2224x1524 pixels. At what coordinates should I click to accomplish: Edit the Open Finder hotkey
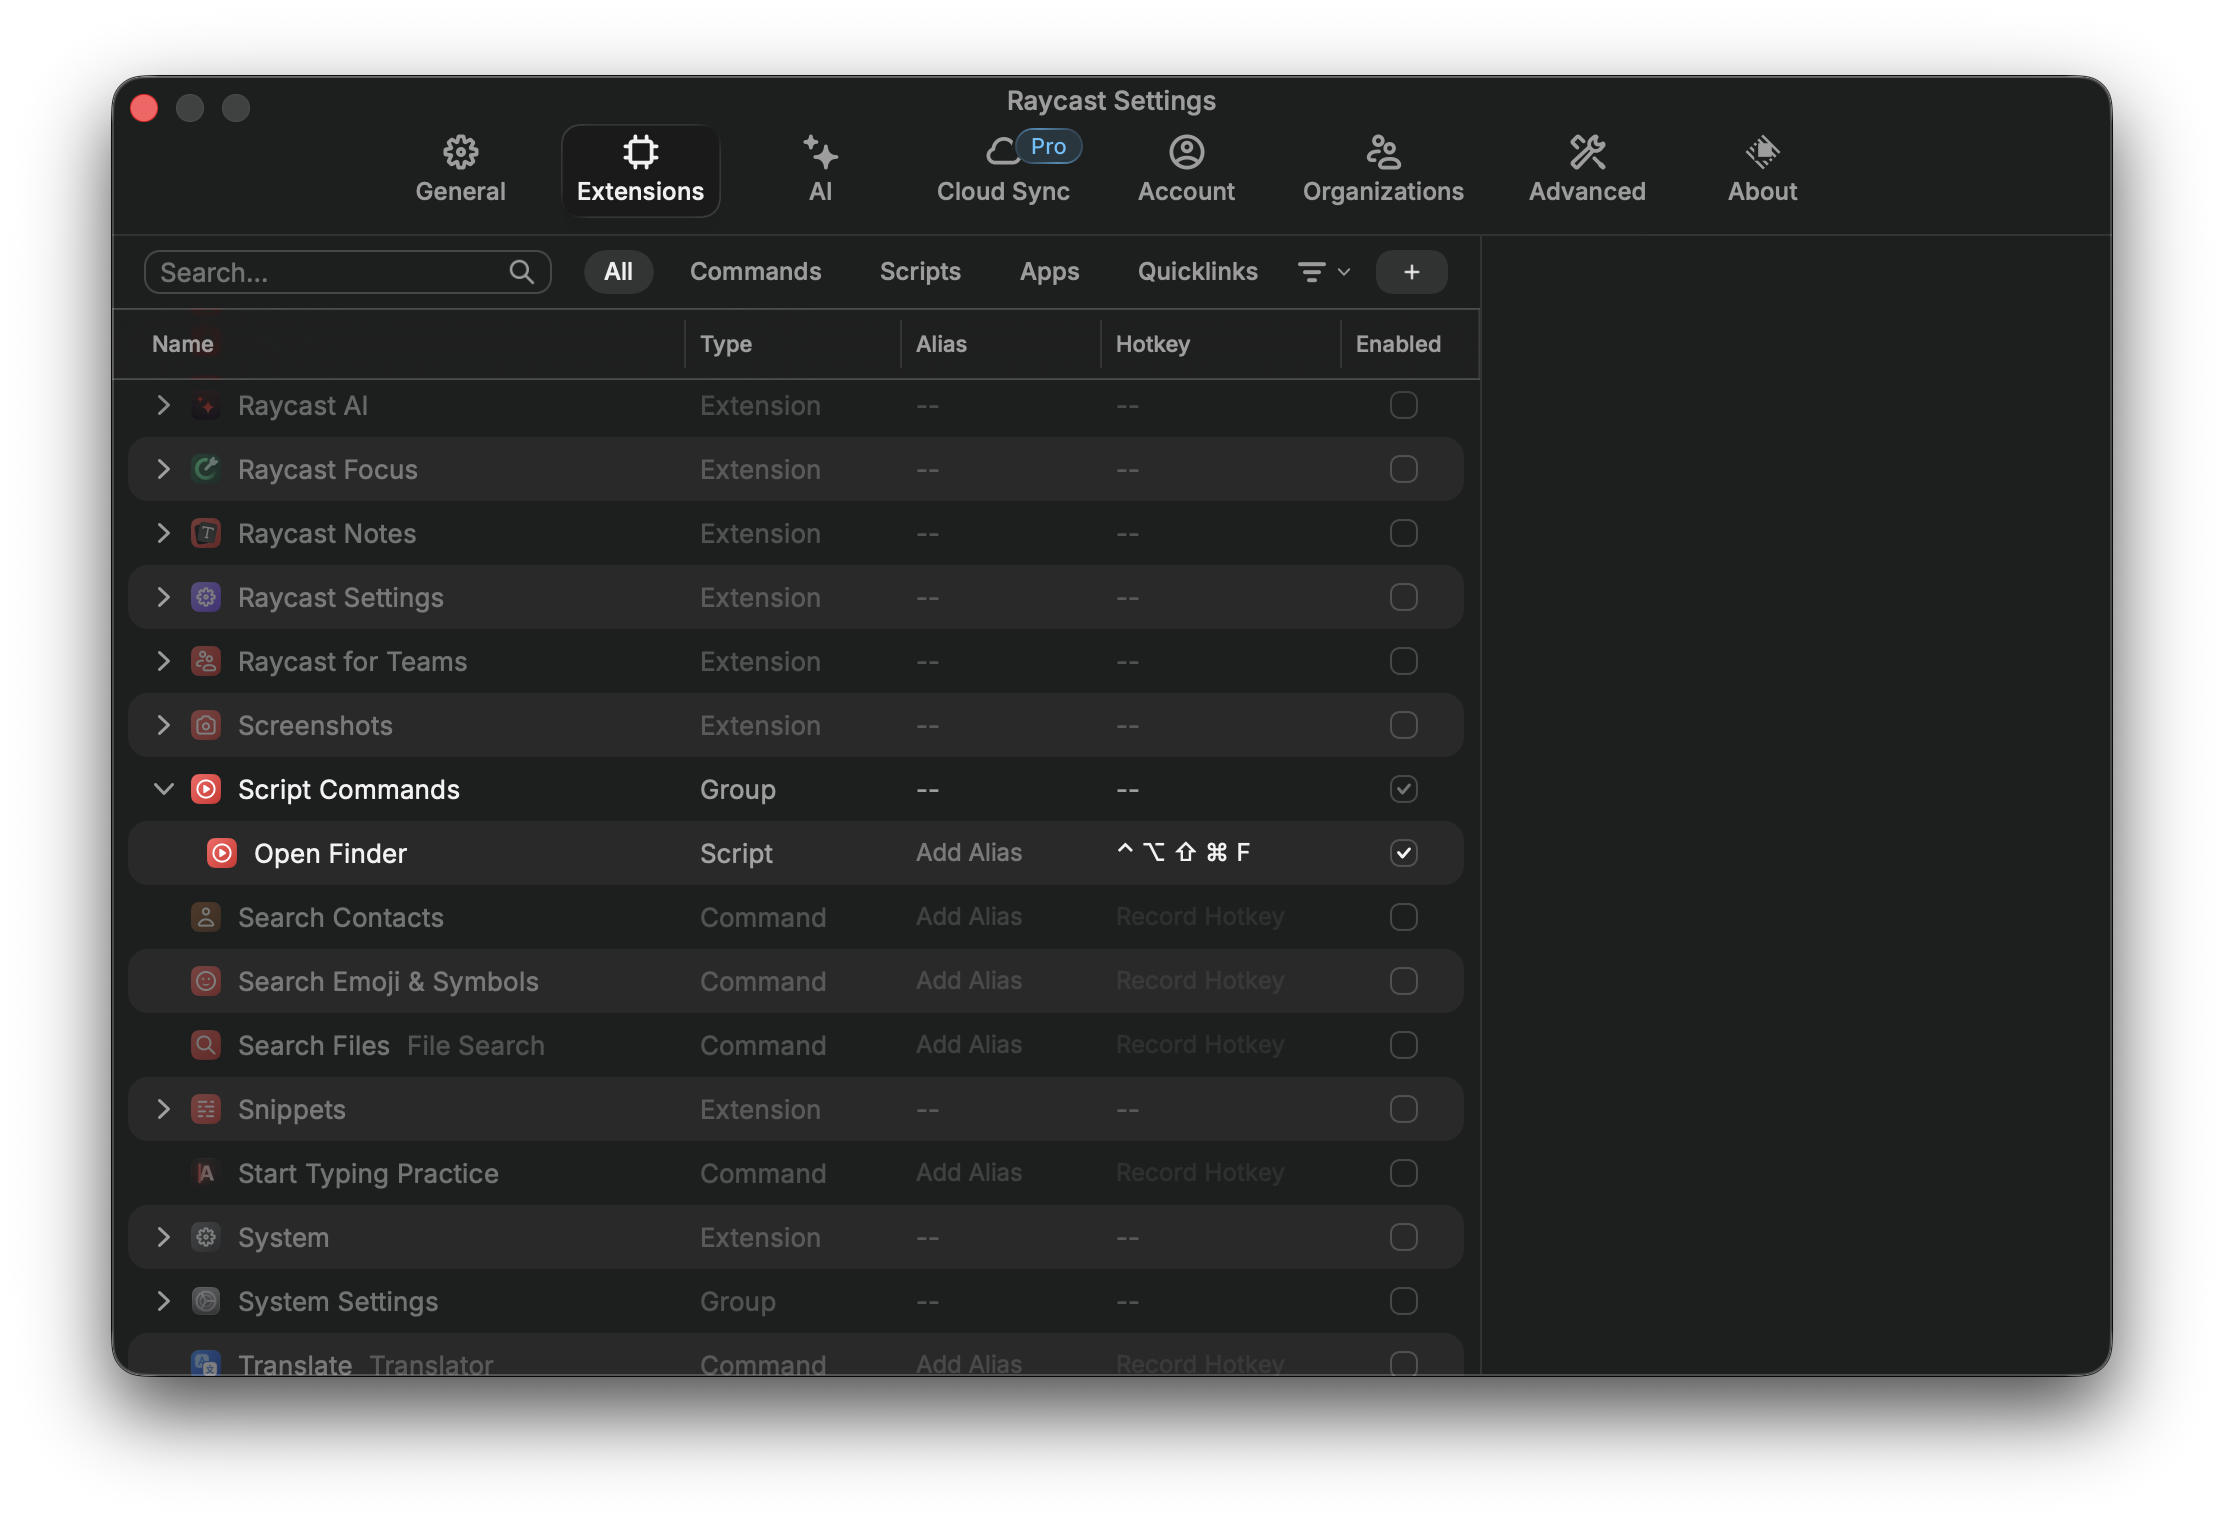[1183, 852]
